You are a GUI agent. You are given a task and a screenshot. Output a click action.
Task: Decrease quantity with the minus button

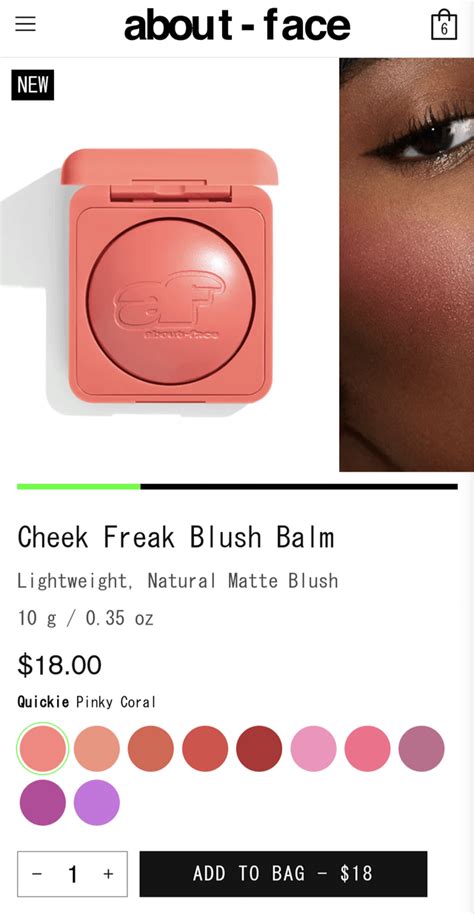click(x=37, y=874)
